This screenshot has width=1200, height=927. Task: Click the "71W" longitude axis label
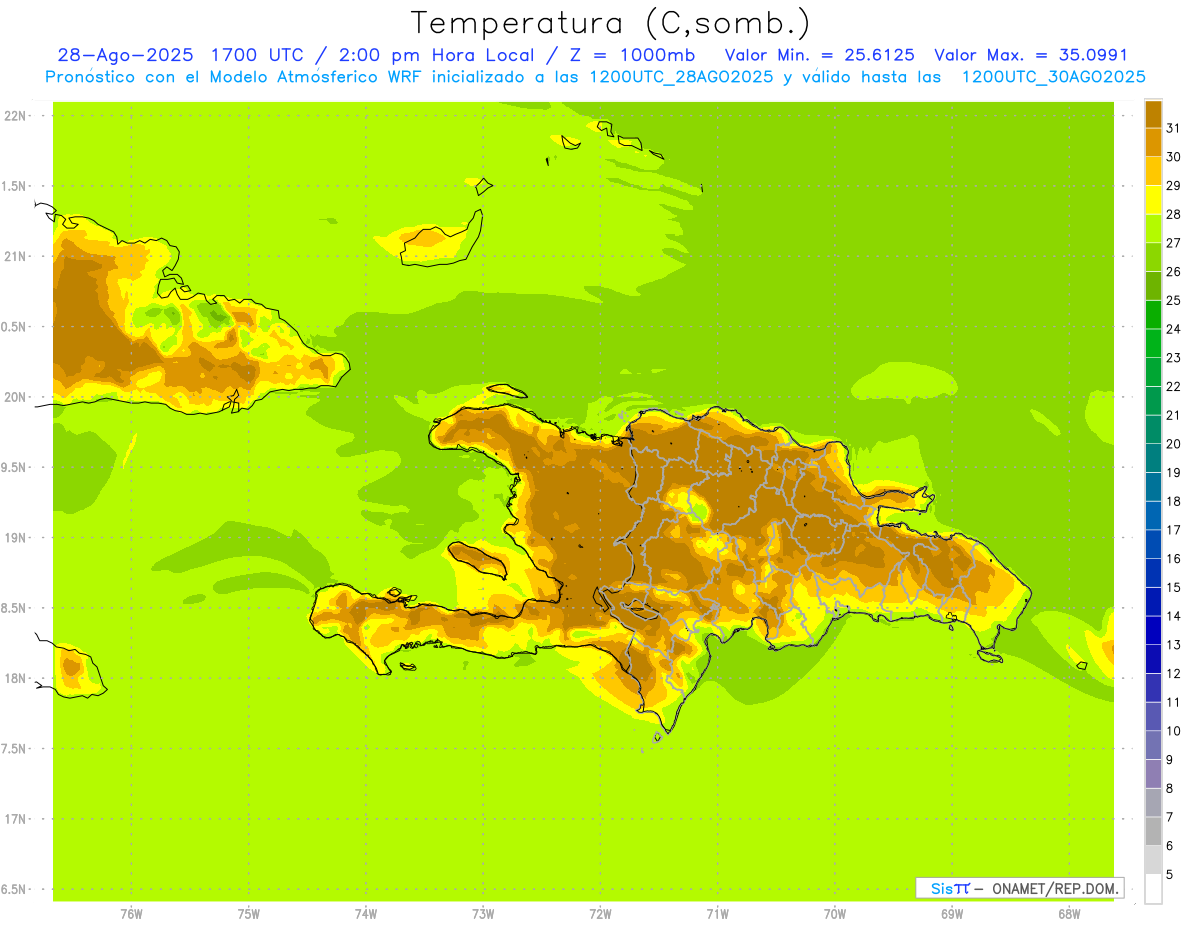tap(717, 914)
